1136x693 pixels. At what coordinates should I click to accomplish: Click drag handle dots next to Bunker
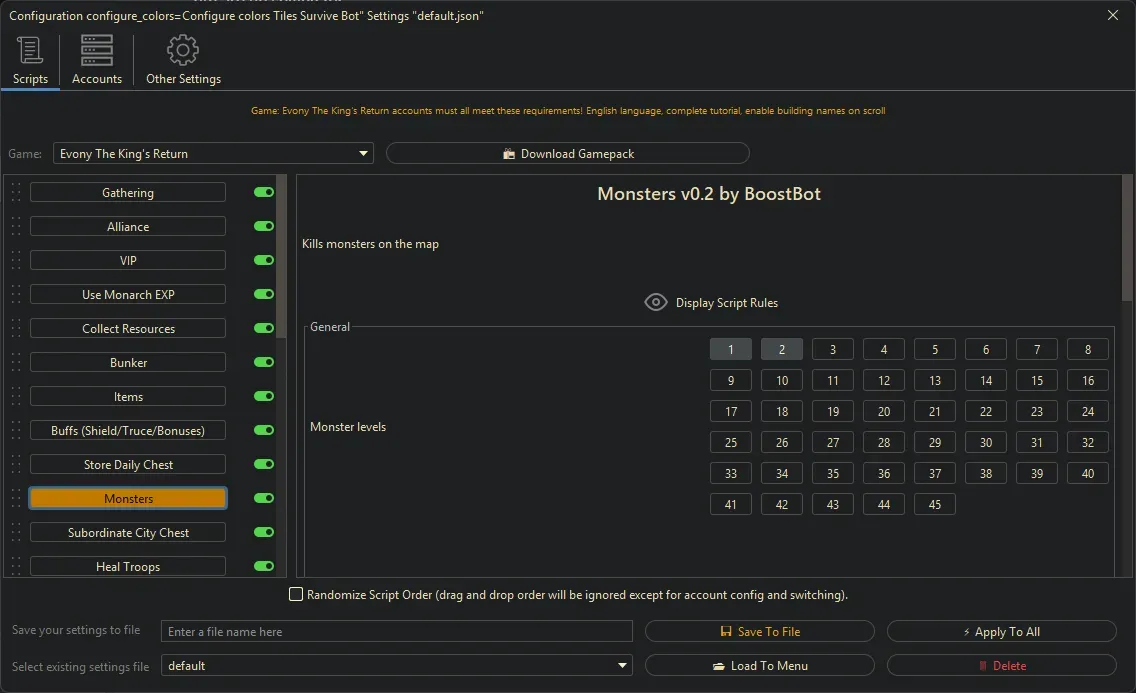coord(16,362)
